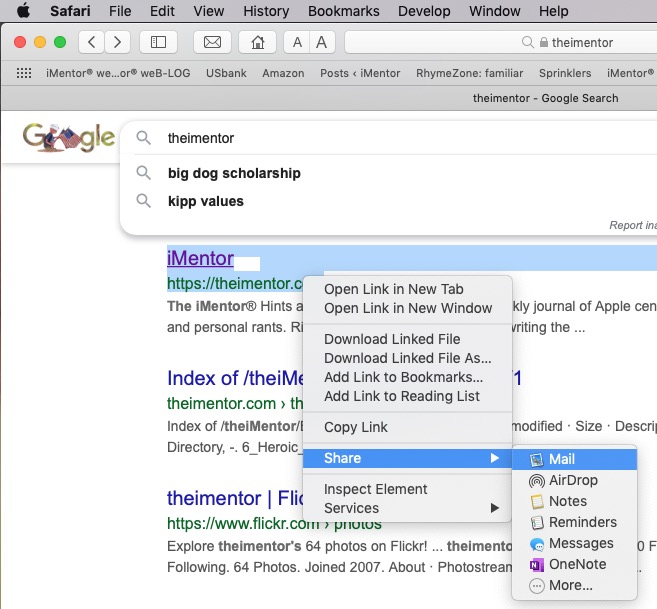
Task: Open RhymeZone: familiar bookmark
Action: (469, 73)
